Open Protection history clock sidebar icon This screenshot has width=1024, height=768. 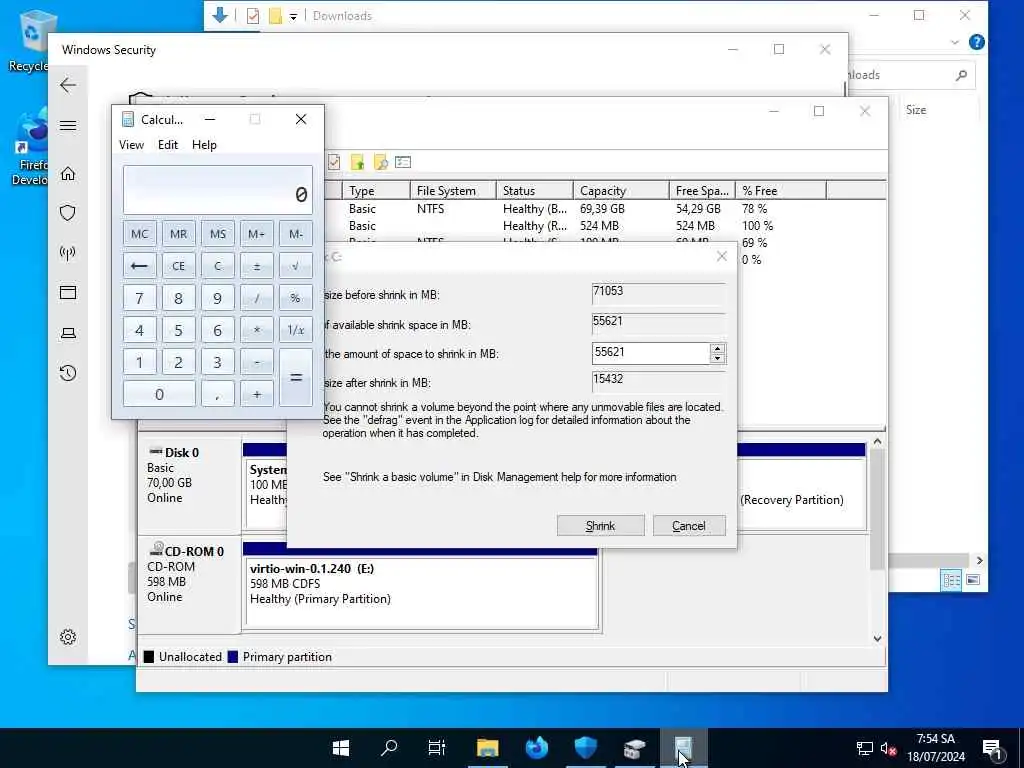68,373
